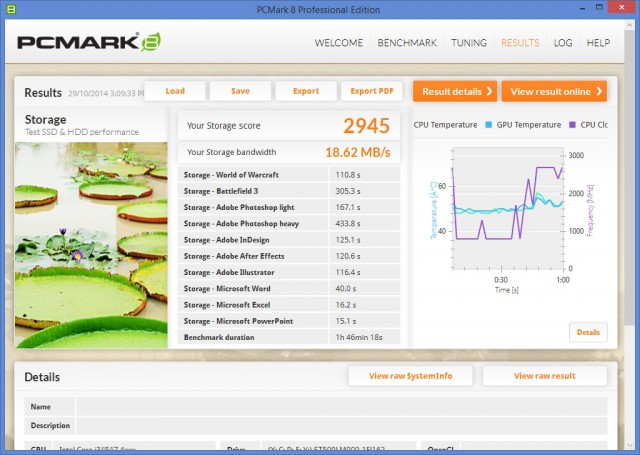Click the water lily storage thumbnail image
The image size is (640, 455).
point(91,245)
